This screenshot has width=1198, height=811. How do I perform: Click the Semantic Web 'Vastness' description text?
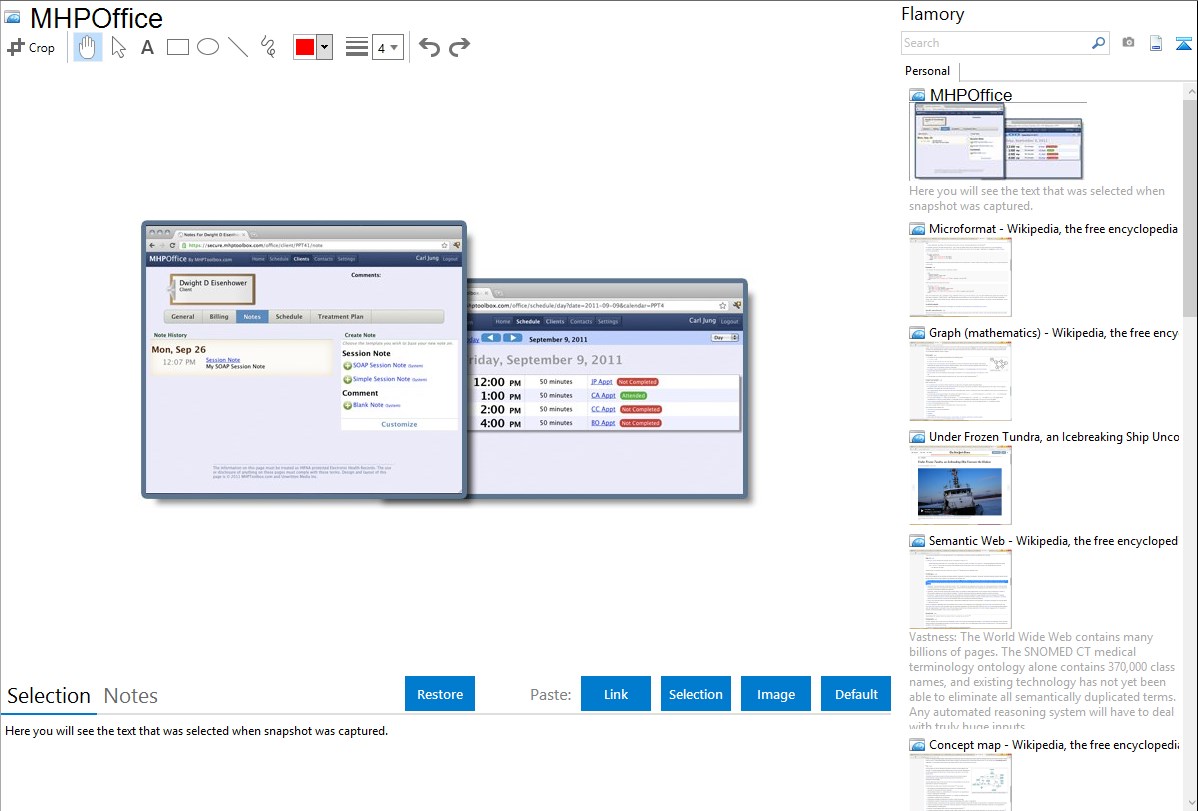1043,681
